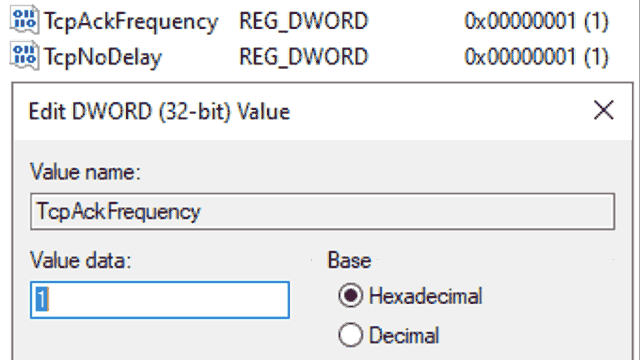This screenshot has height=360, width=640.
Task: Click the Value name field showing TcpAckFrequency
Action: pos(322,211)
